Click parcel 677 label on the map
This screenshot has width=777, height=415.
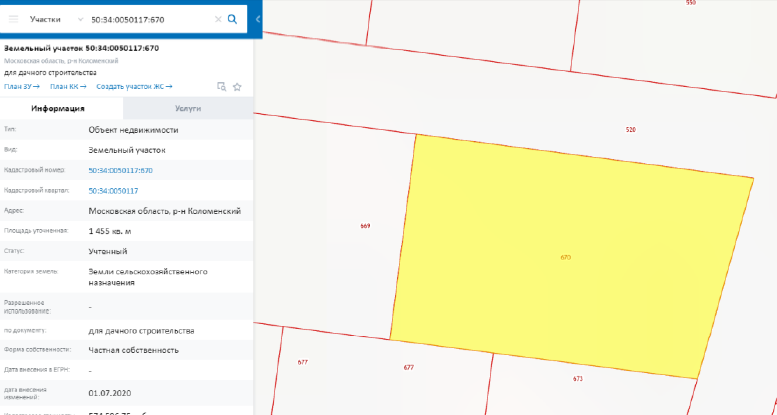tap(409, 368)
